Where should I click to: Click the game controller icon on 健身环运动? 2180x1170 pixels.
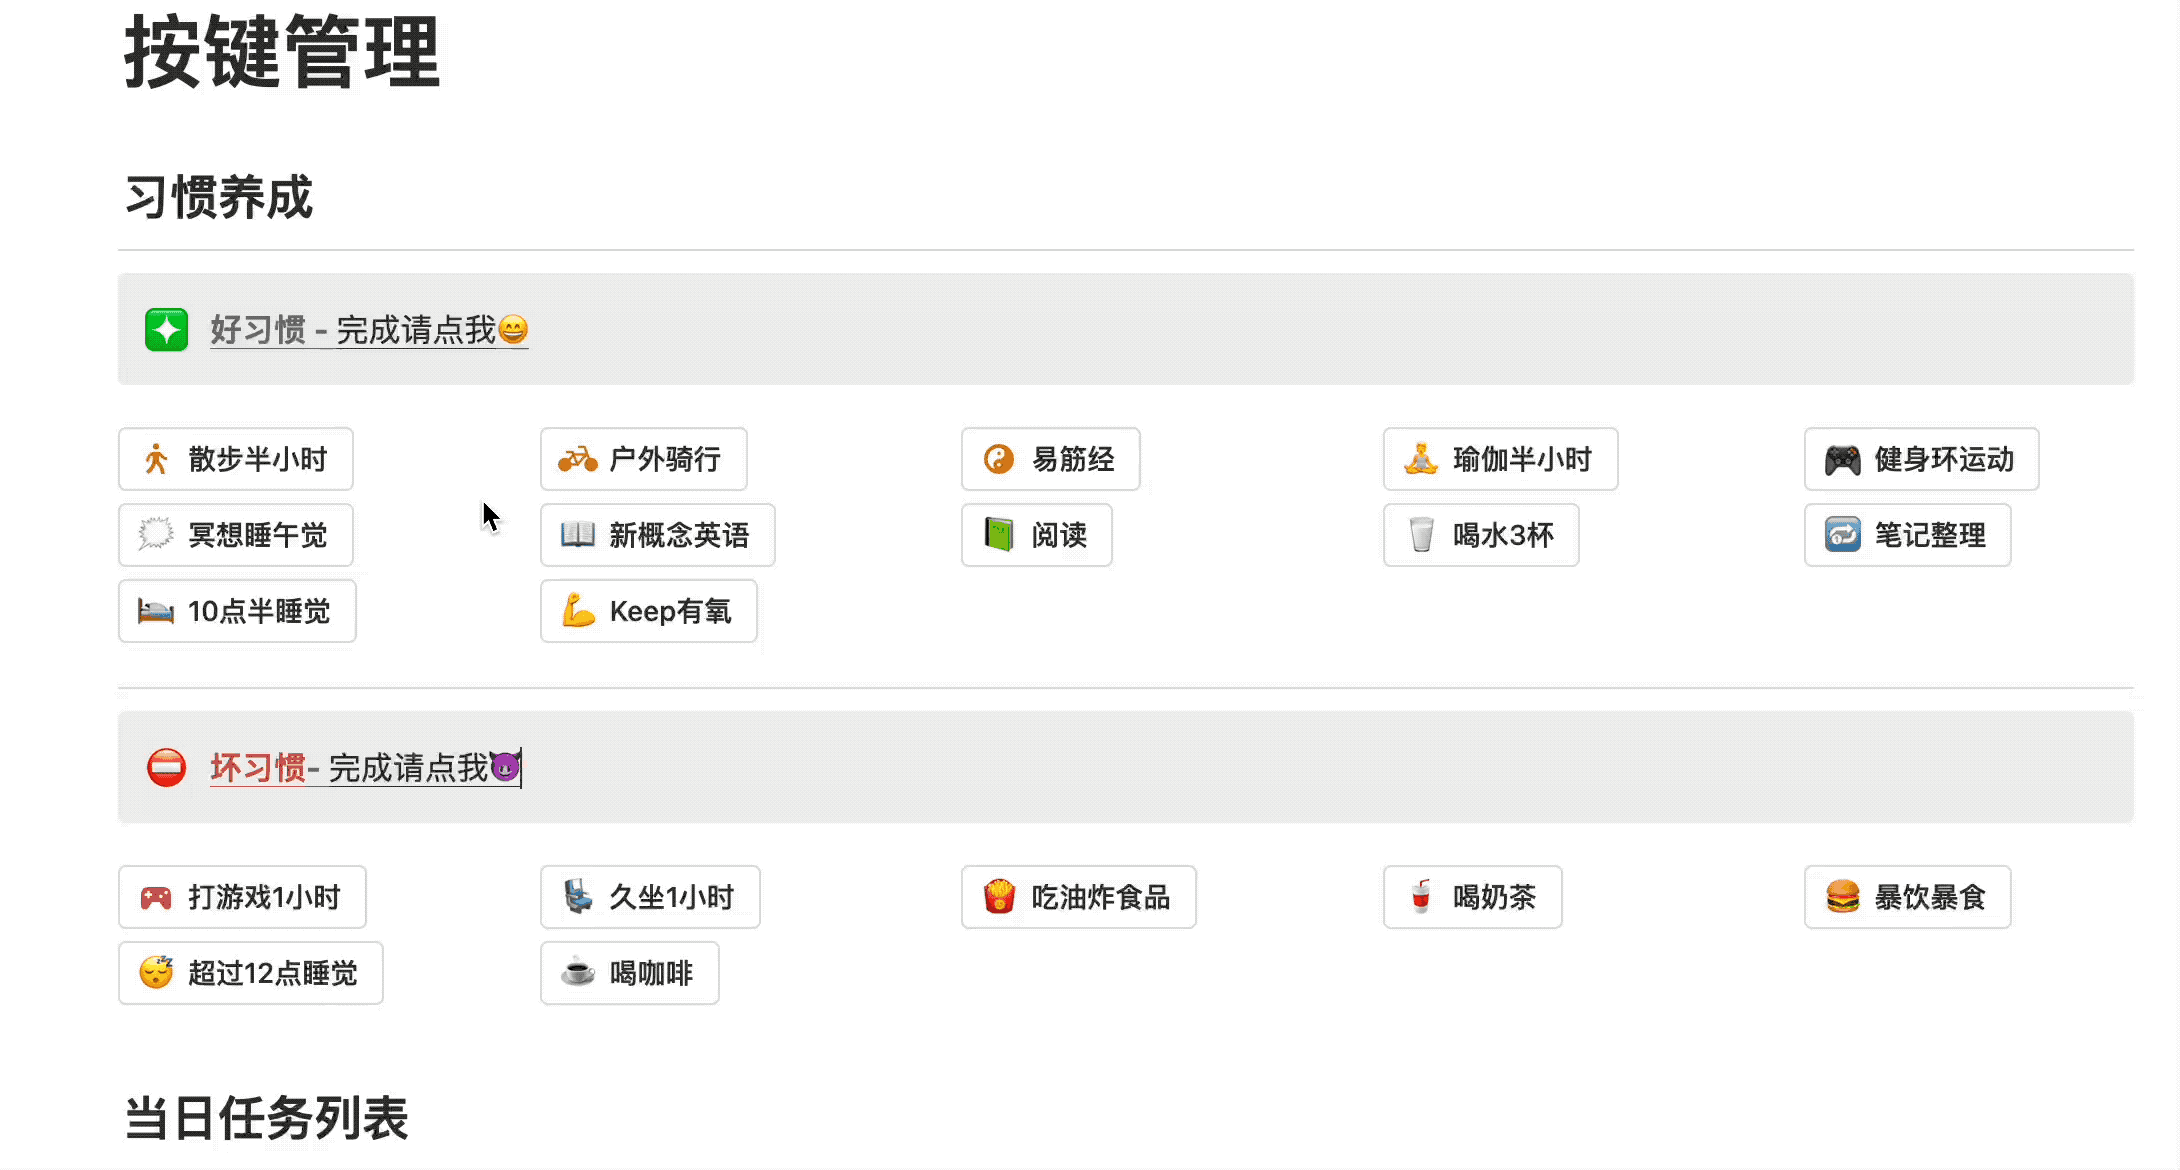[1842, 460]
